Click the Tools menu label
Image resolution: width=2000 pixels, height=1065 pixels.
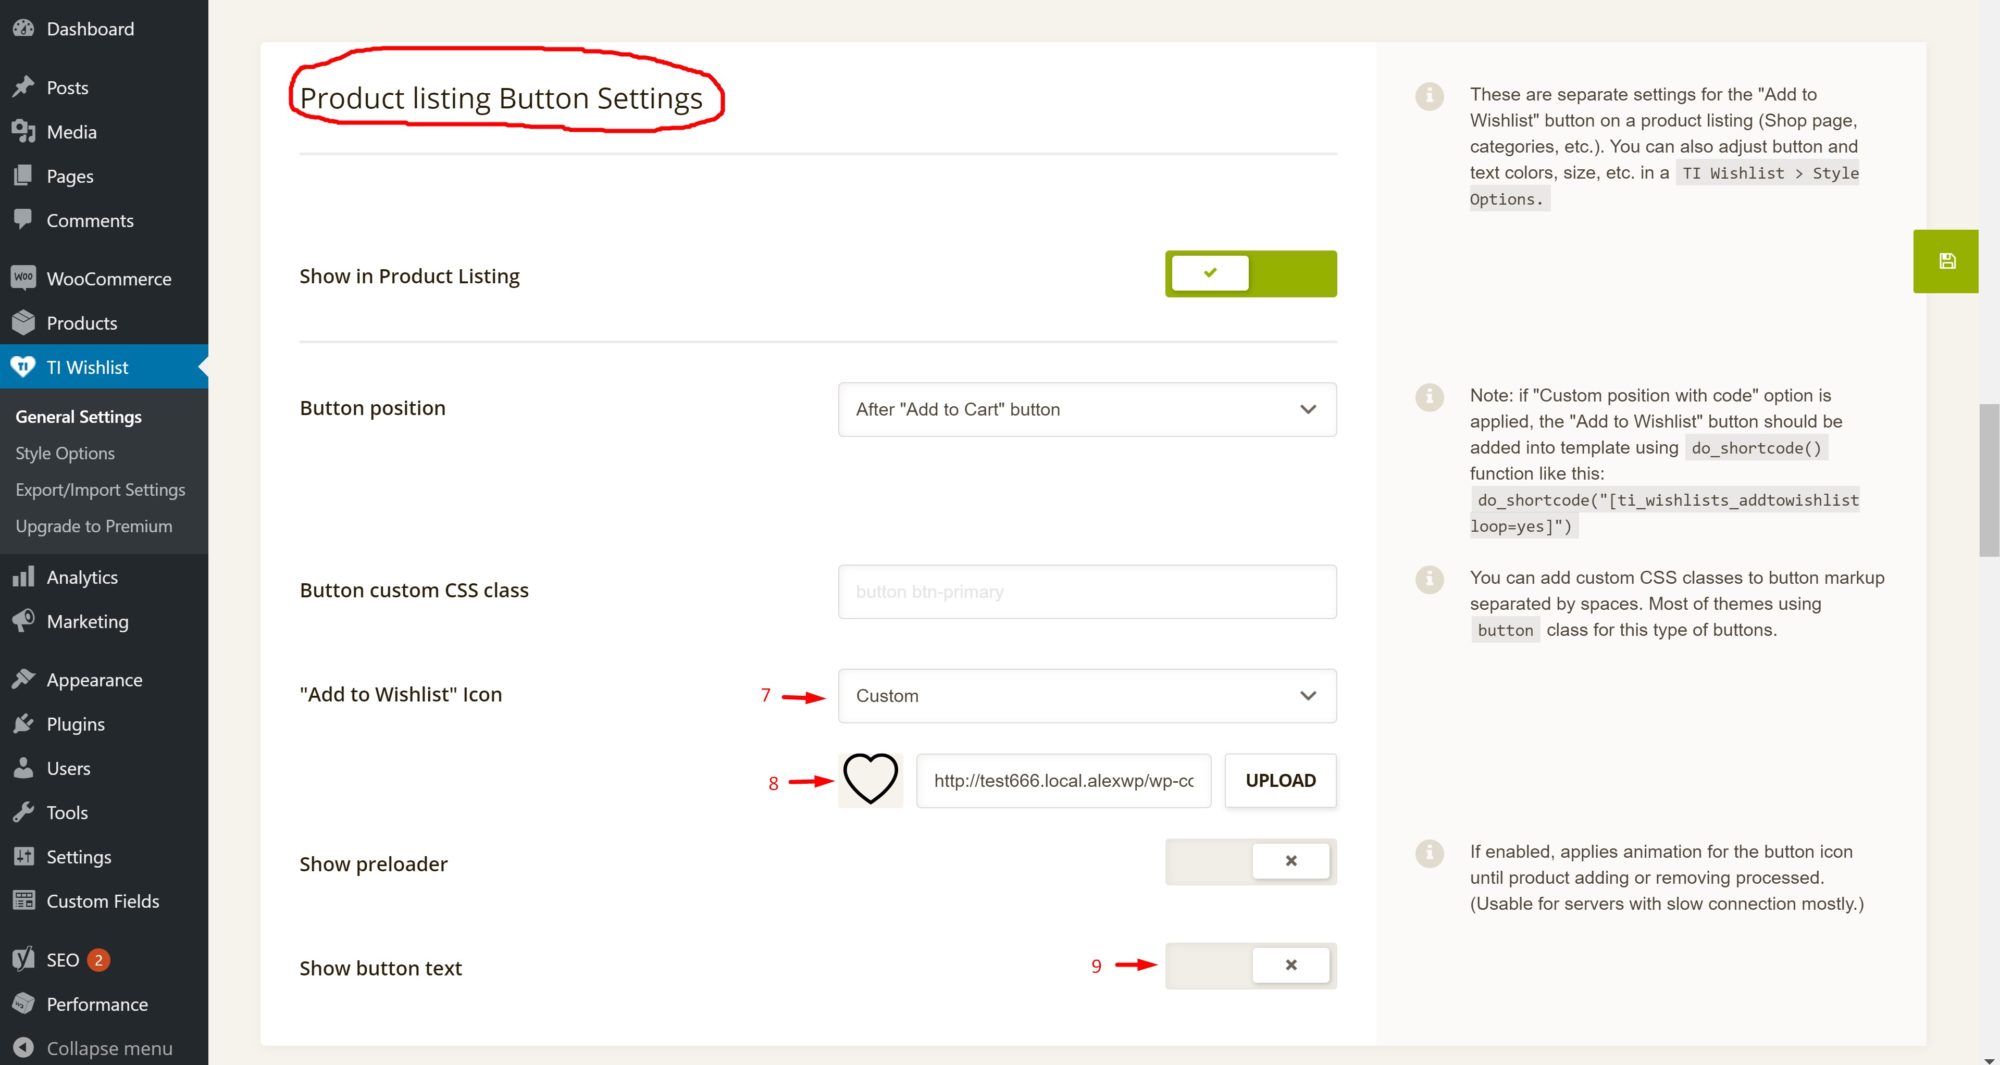[x=67, y=812]
